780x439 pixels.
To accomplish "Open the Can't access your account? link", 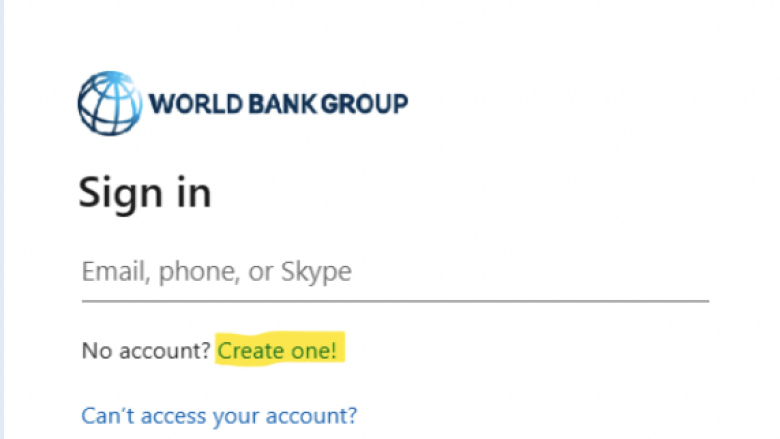I will coord(219,416).
